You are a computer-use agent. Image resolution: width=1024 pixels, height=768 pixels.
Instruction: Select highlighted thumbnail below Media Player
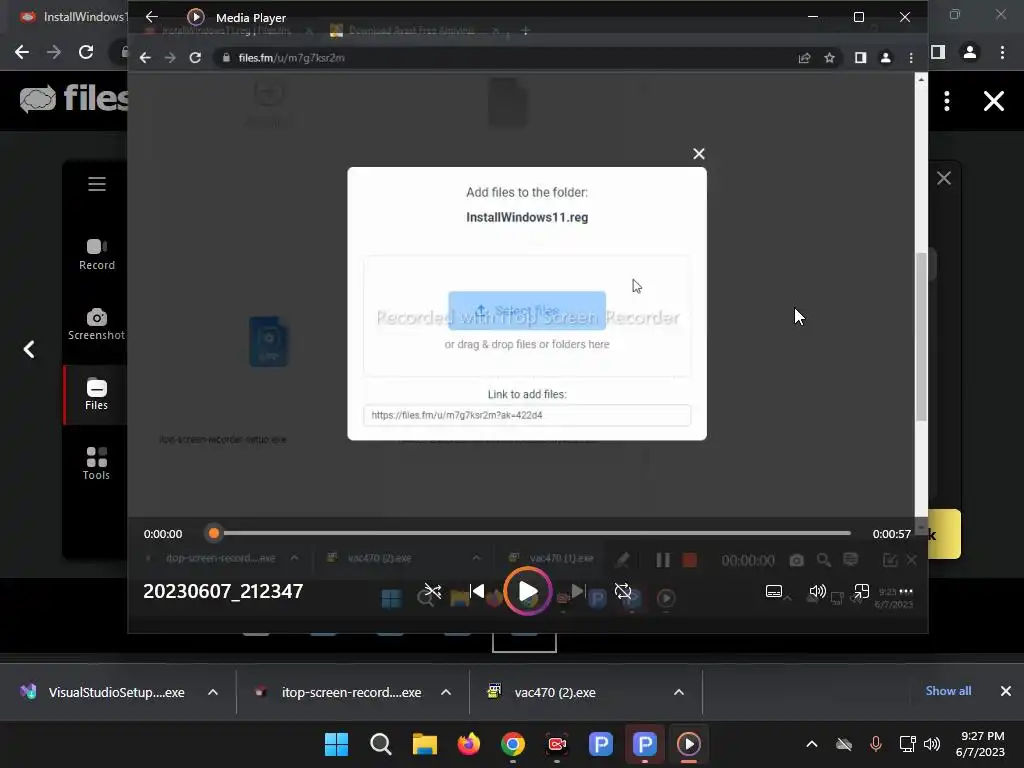(524, 642)
